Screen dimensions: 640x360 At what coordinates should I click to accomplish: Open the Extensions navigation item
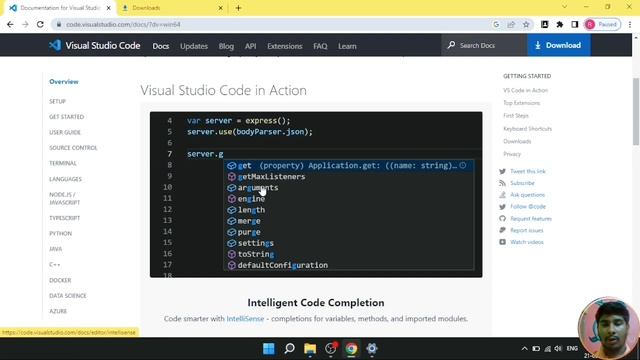click(284, 46)
